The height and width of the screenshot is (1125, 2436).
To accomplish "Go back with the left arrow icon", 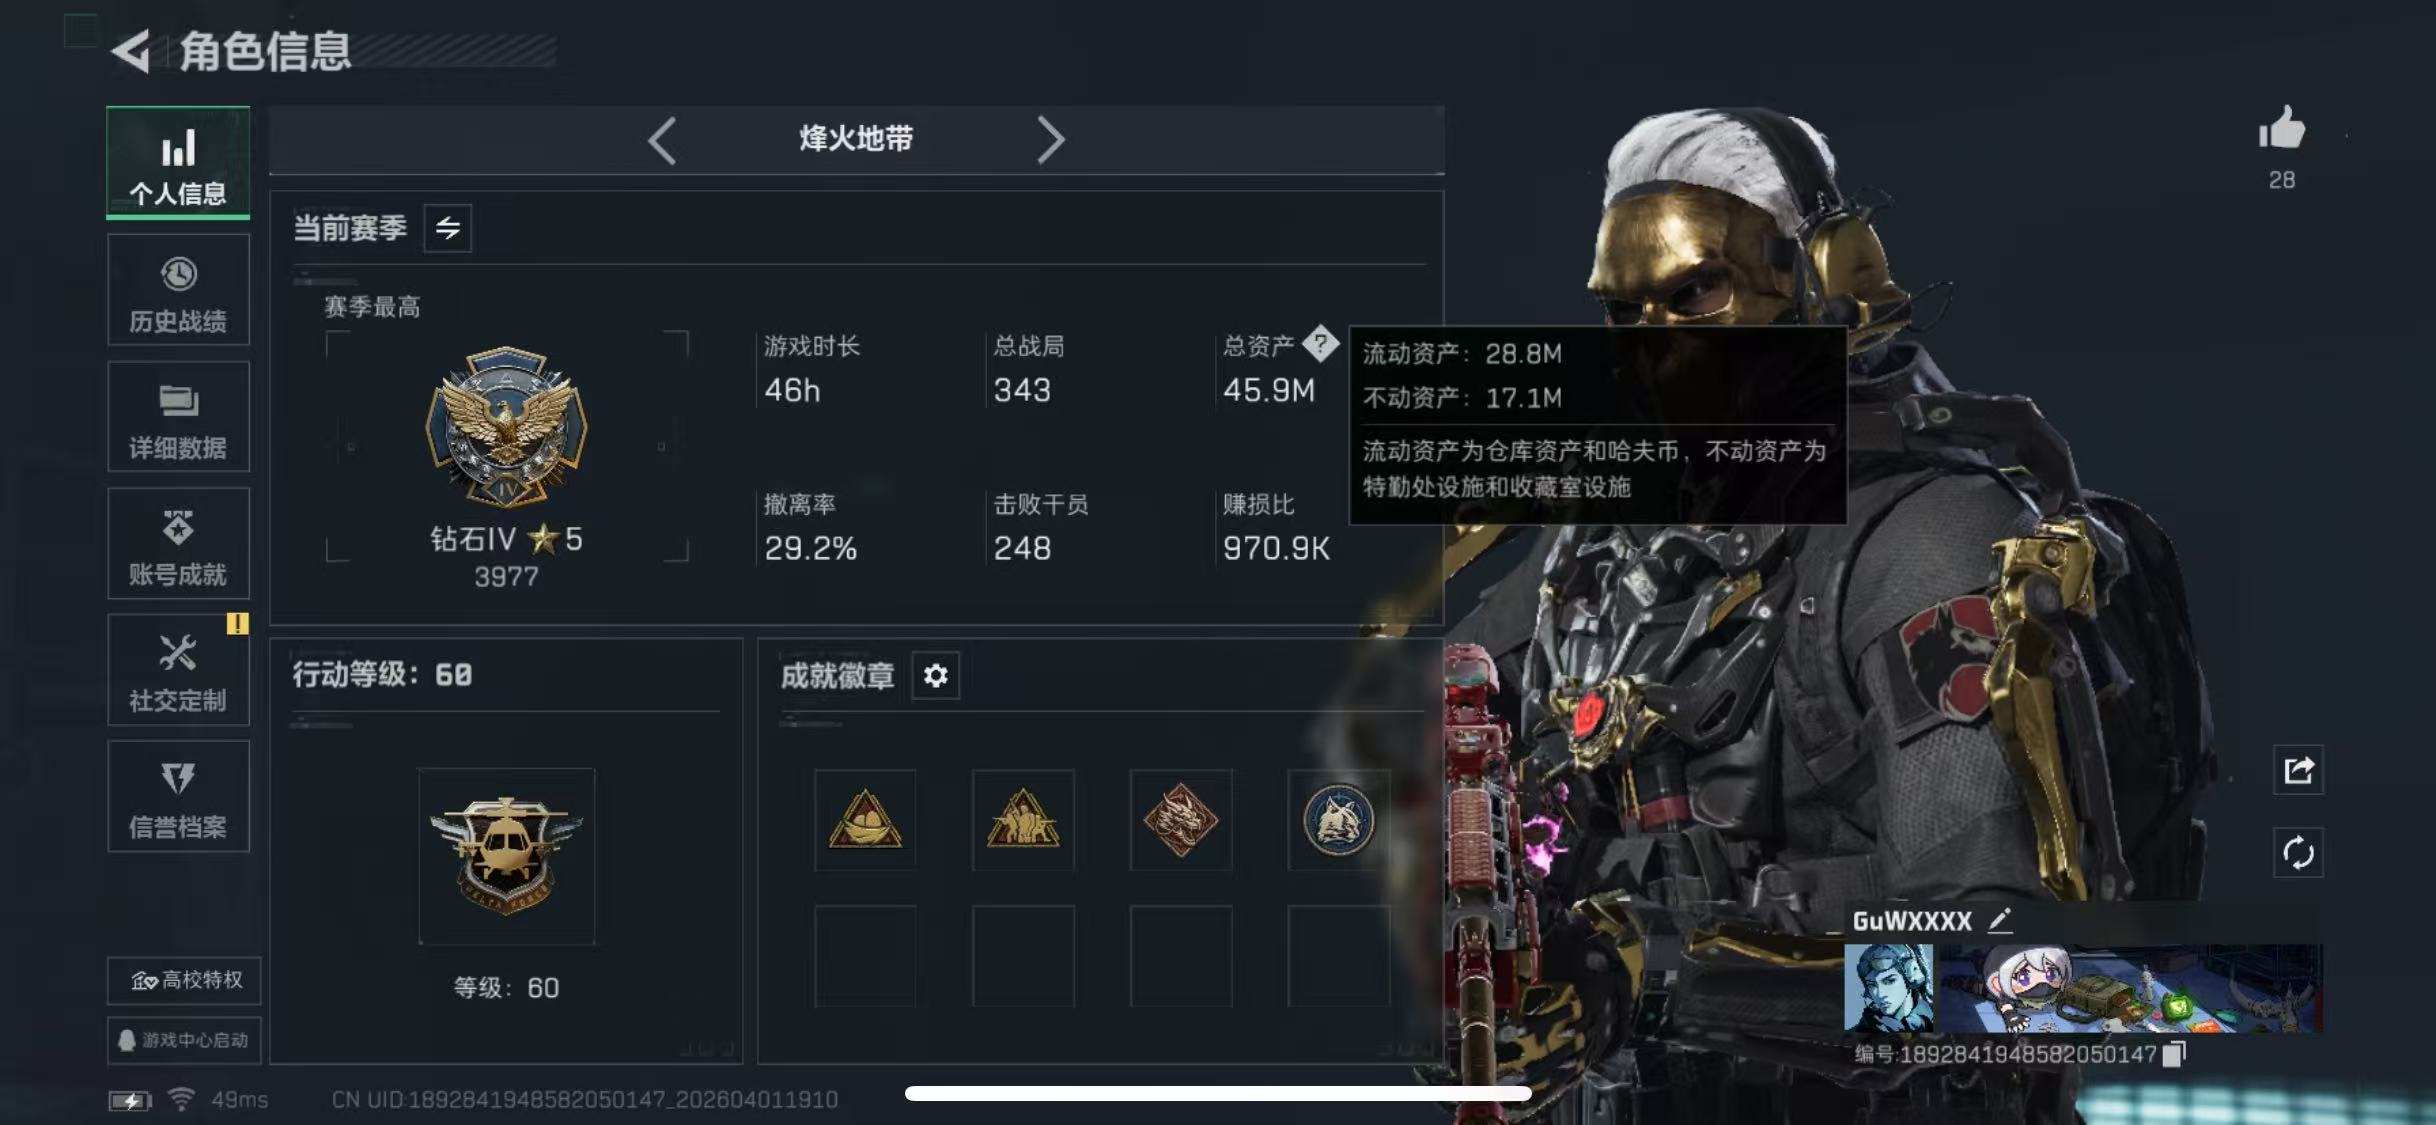I will (130, 51).
